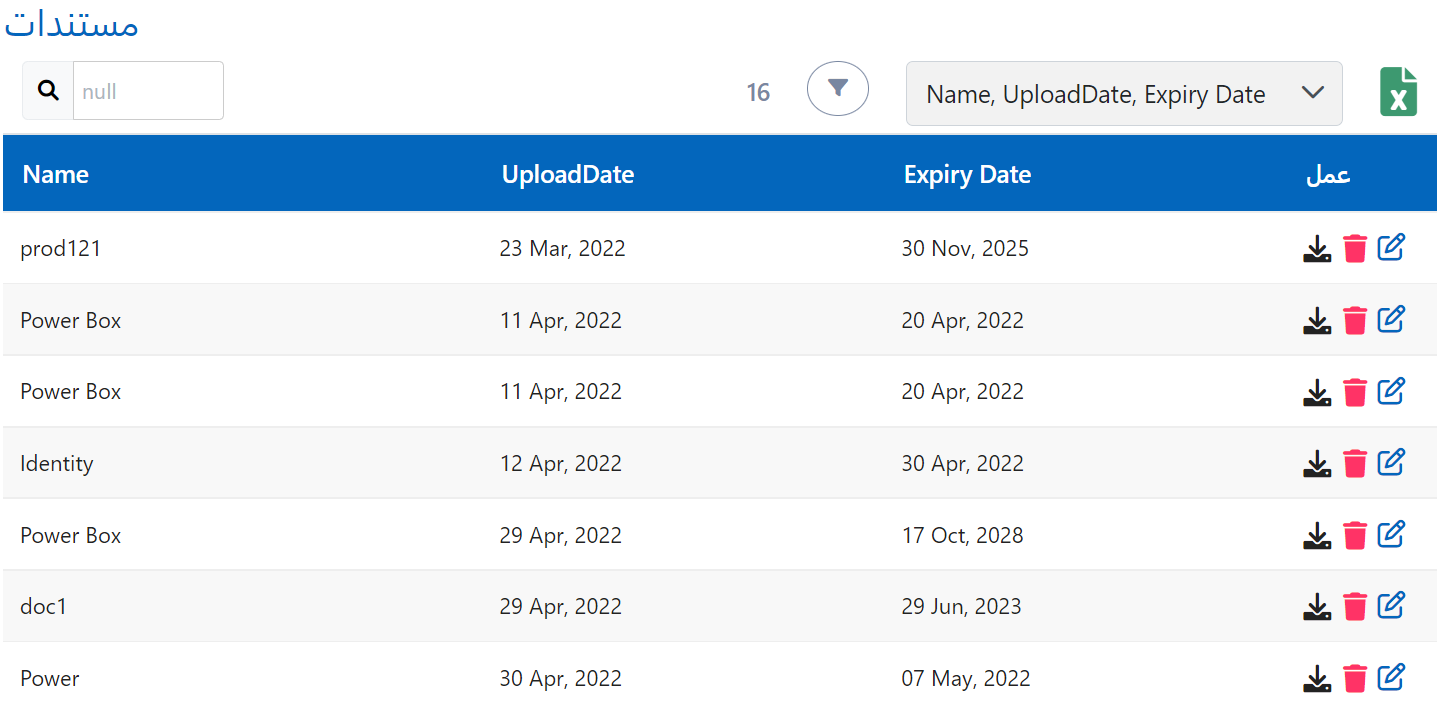Edit the doc1 document entry
1440x710 pixels.
click(x=1391, y=606)
